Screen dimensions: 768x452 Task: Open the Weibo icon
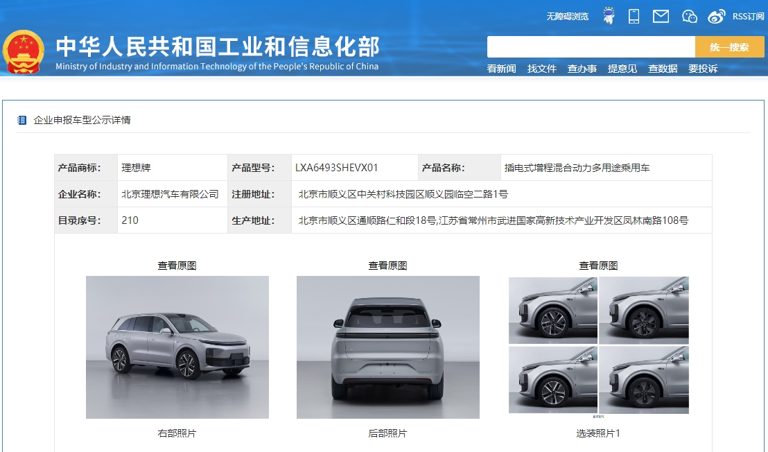pos(716,16)
